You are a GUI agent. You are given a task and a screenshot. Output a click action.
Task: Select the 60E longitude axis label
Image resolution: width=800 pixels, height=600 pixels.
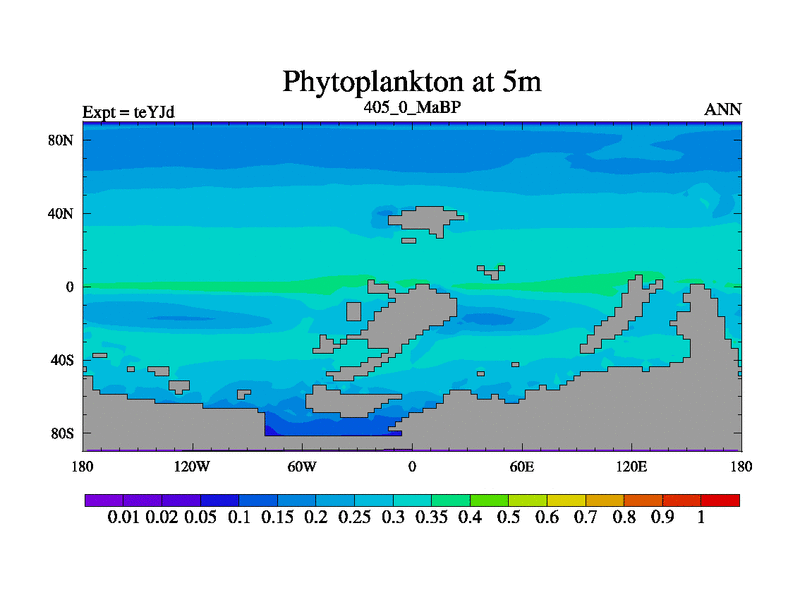[521, 466]
